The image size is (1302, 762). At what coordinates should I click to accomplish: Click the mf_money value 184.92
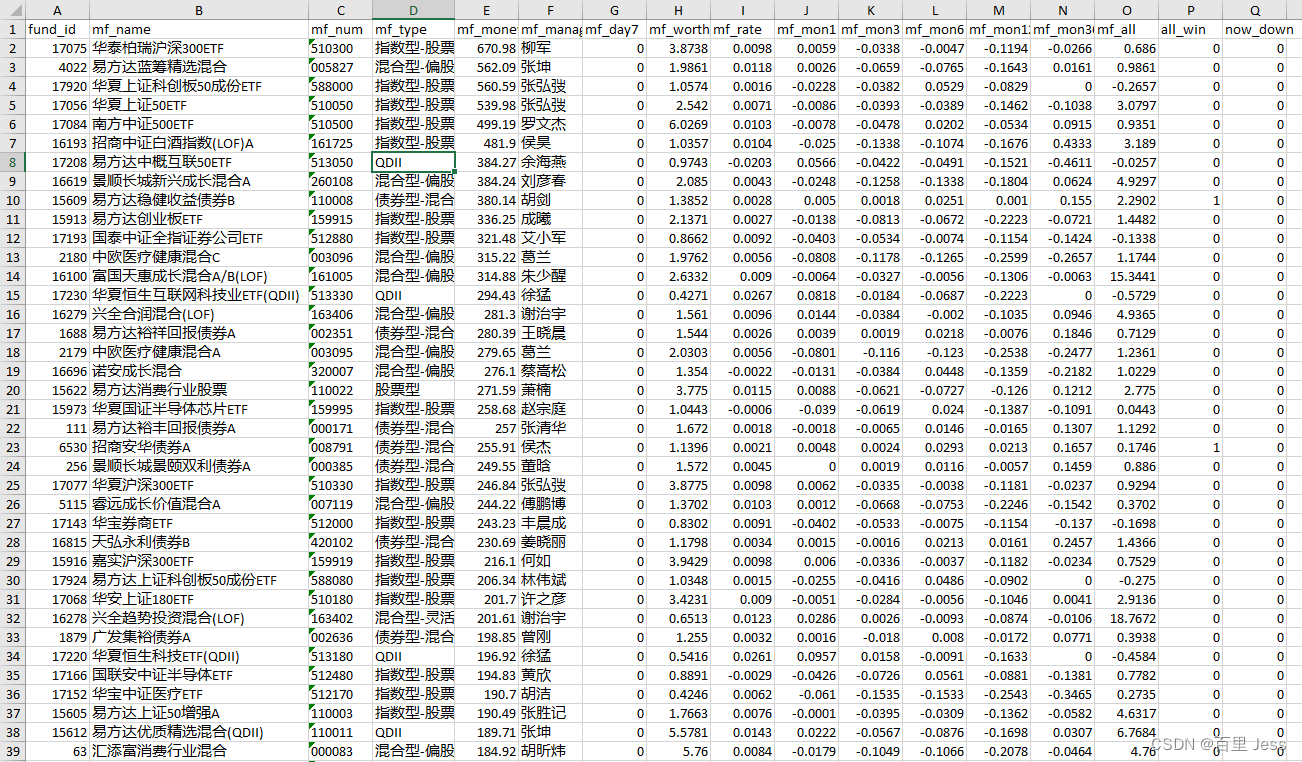[486, 751]
